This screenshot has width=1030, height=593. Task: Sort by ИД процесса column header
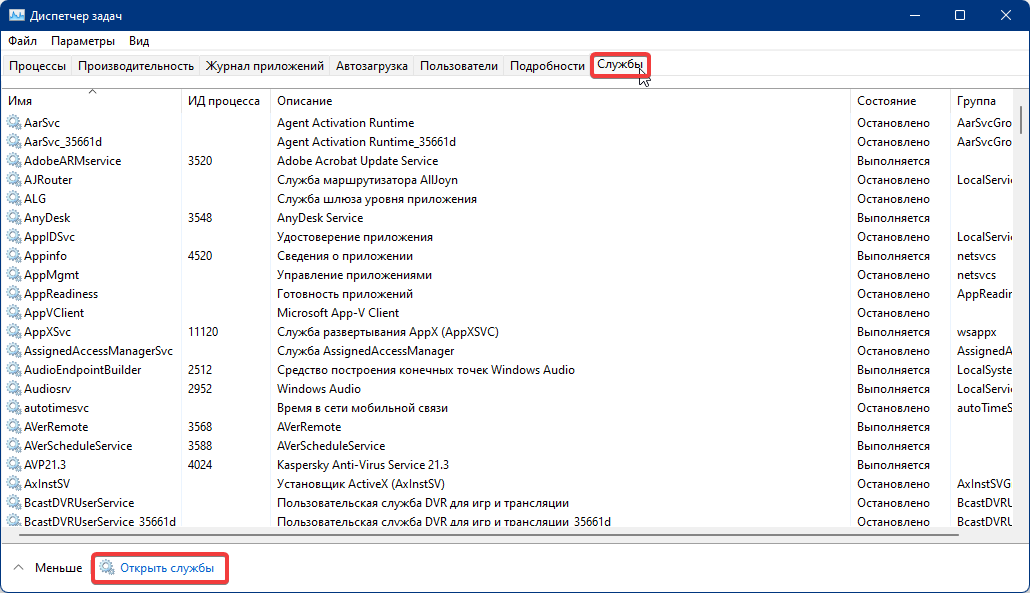click(225, 101)
